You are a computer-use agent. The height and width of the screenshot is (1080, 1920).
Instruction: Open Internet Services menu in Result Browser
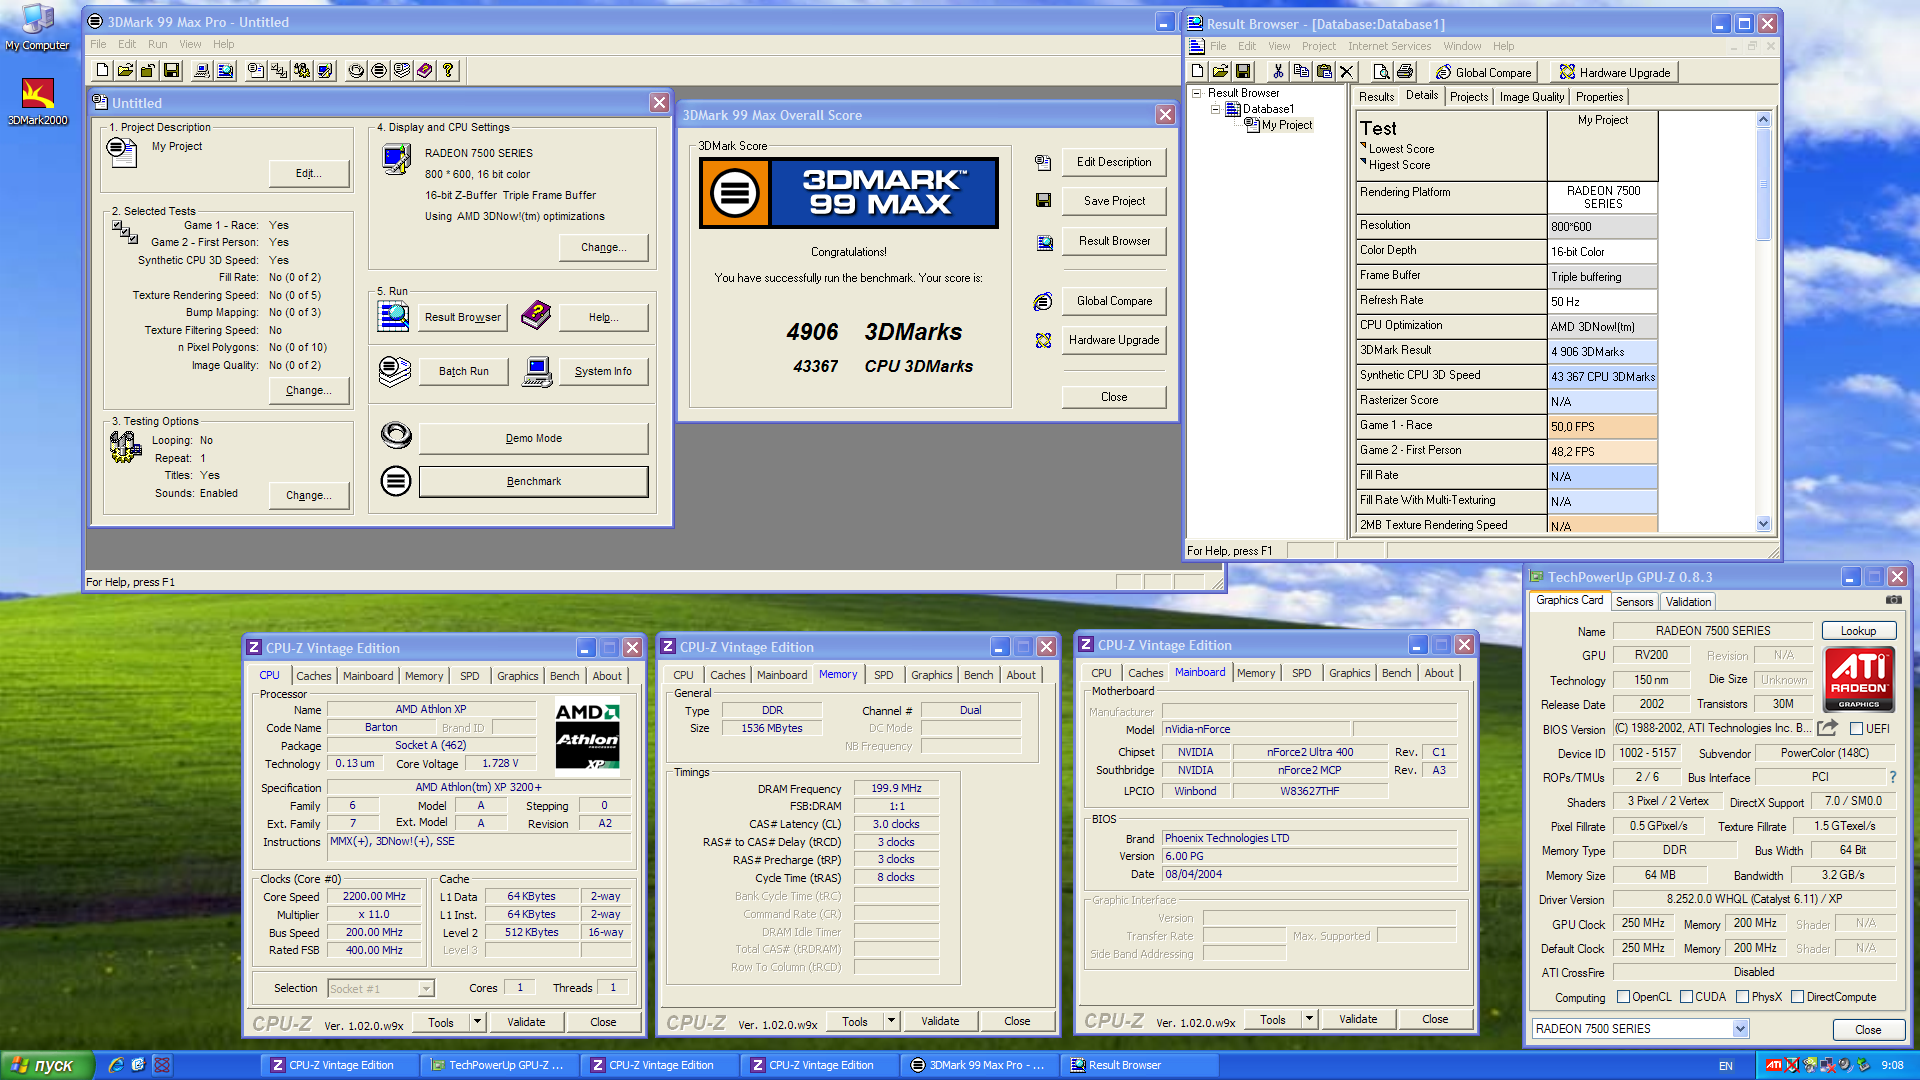[x=1389, y=46]
